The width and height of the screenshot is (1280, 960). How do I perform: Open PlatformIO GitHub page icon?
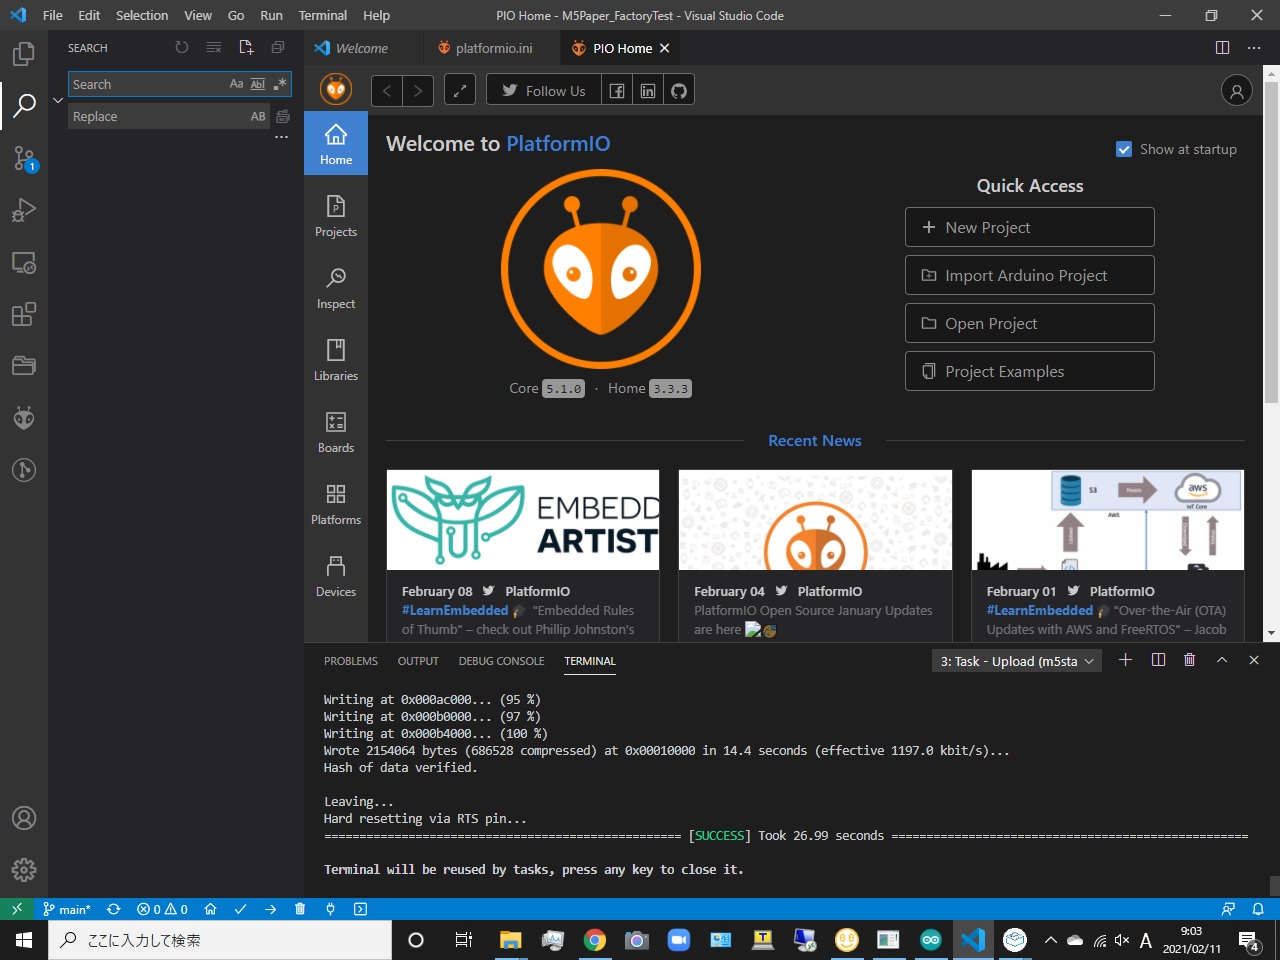679,91
